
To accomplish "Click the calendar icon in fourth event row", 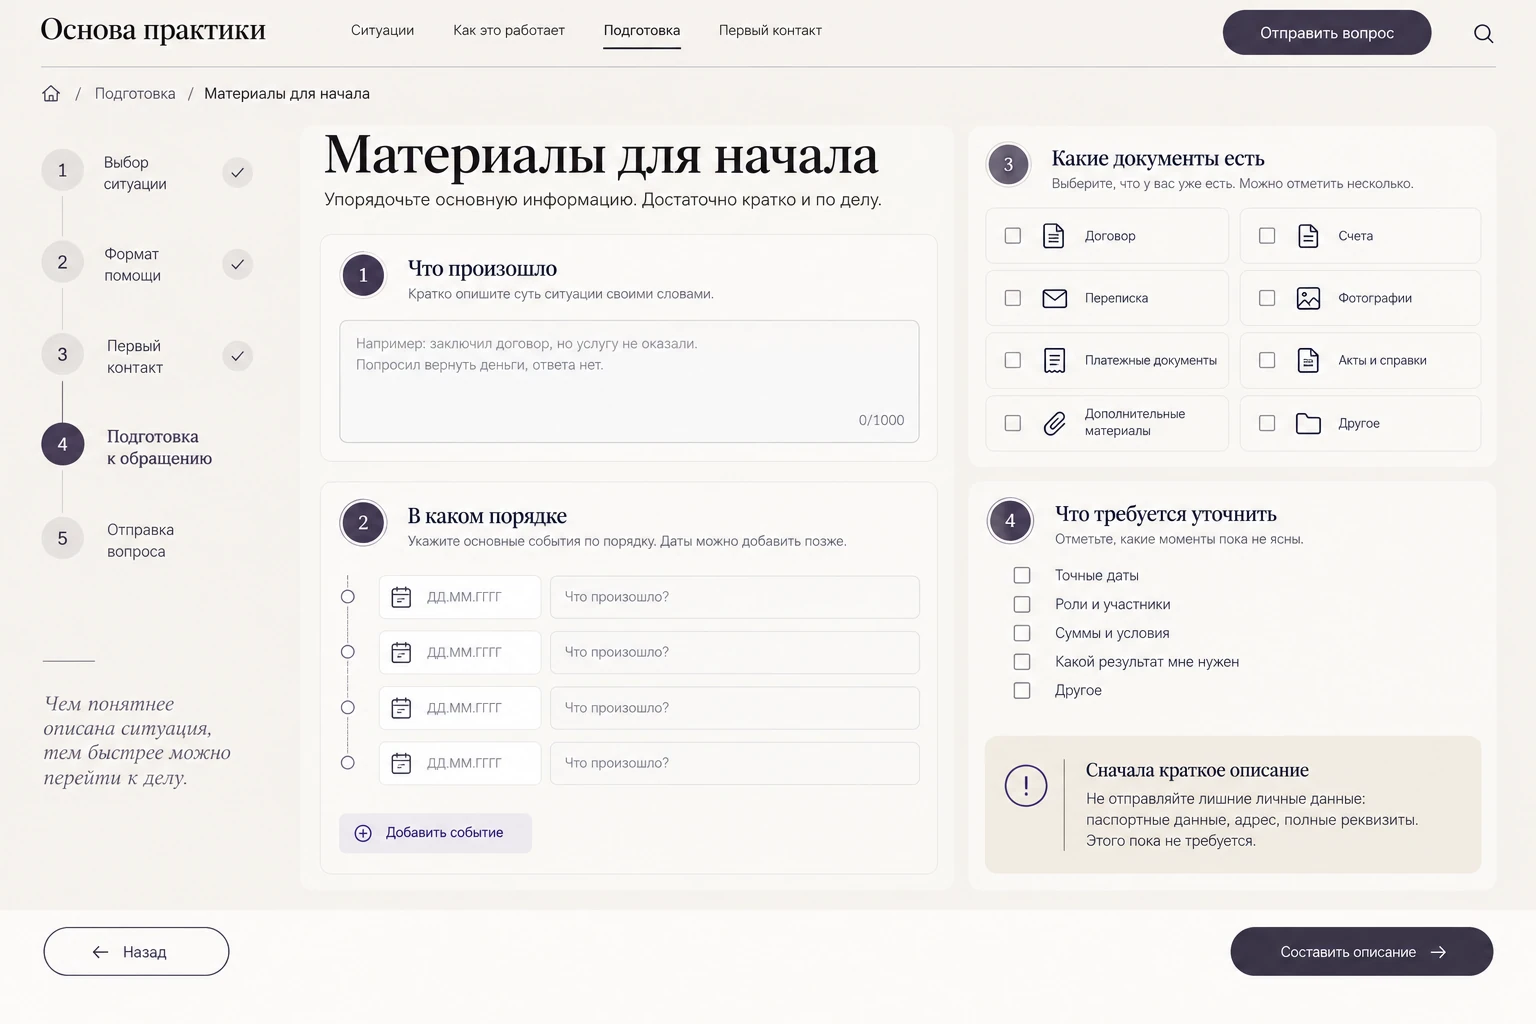I will pos(401,763).
